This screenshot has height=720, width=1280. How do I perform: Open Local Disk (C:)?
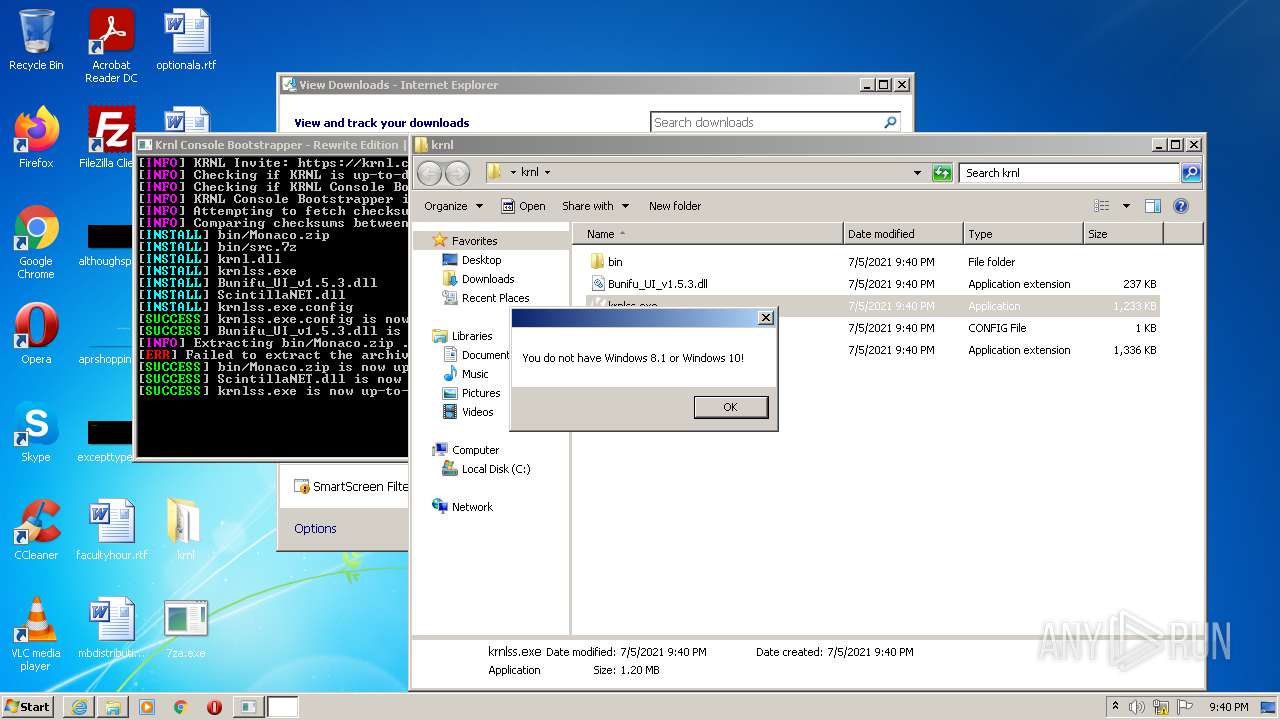tap(495, 469)
